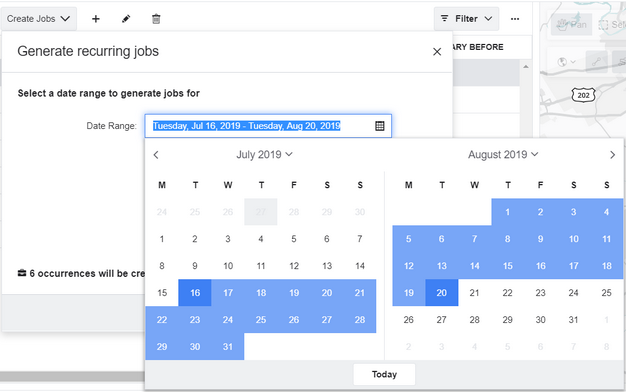Pick August 1 in the calendar

pyautogui.click(x=507, y=212)
